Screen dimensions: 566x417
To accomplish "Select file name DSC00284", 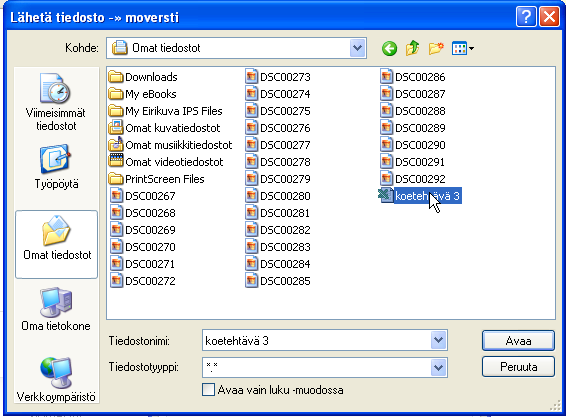I will [x=285, y=264].
